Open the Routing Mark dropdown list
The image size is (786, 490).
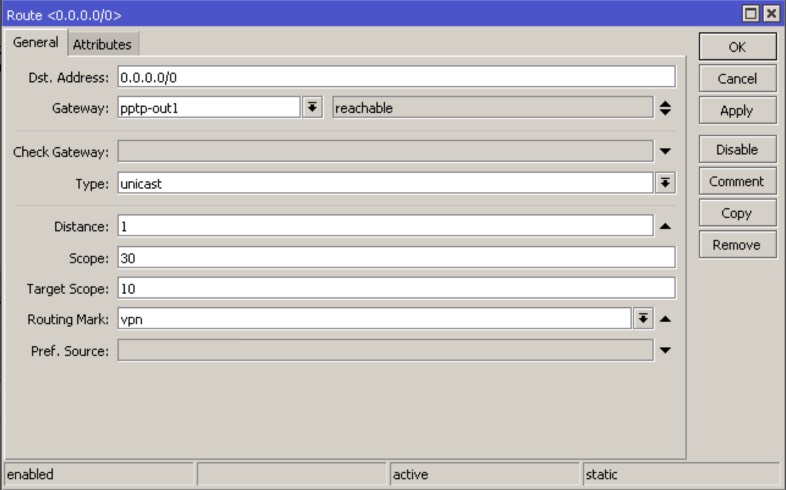point(643,319)
